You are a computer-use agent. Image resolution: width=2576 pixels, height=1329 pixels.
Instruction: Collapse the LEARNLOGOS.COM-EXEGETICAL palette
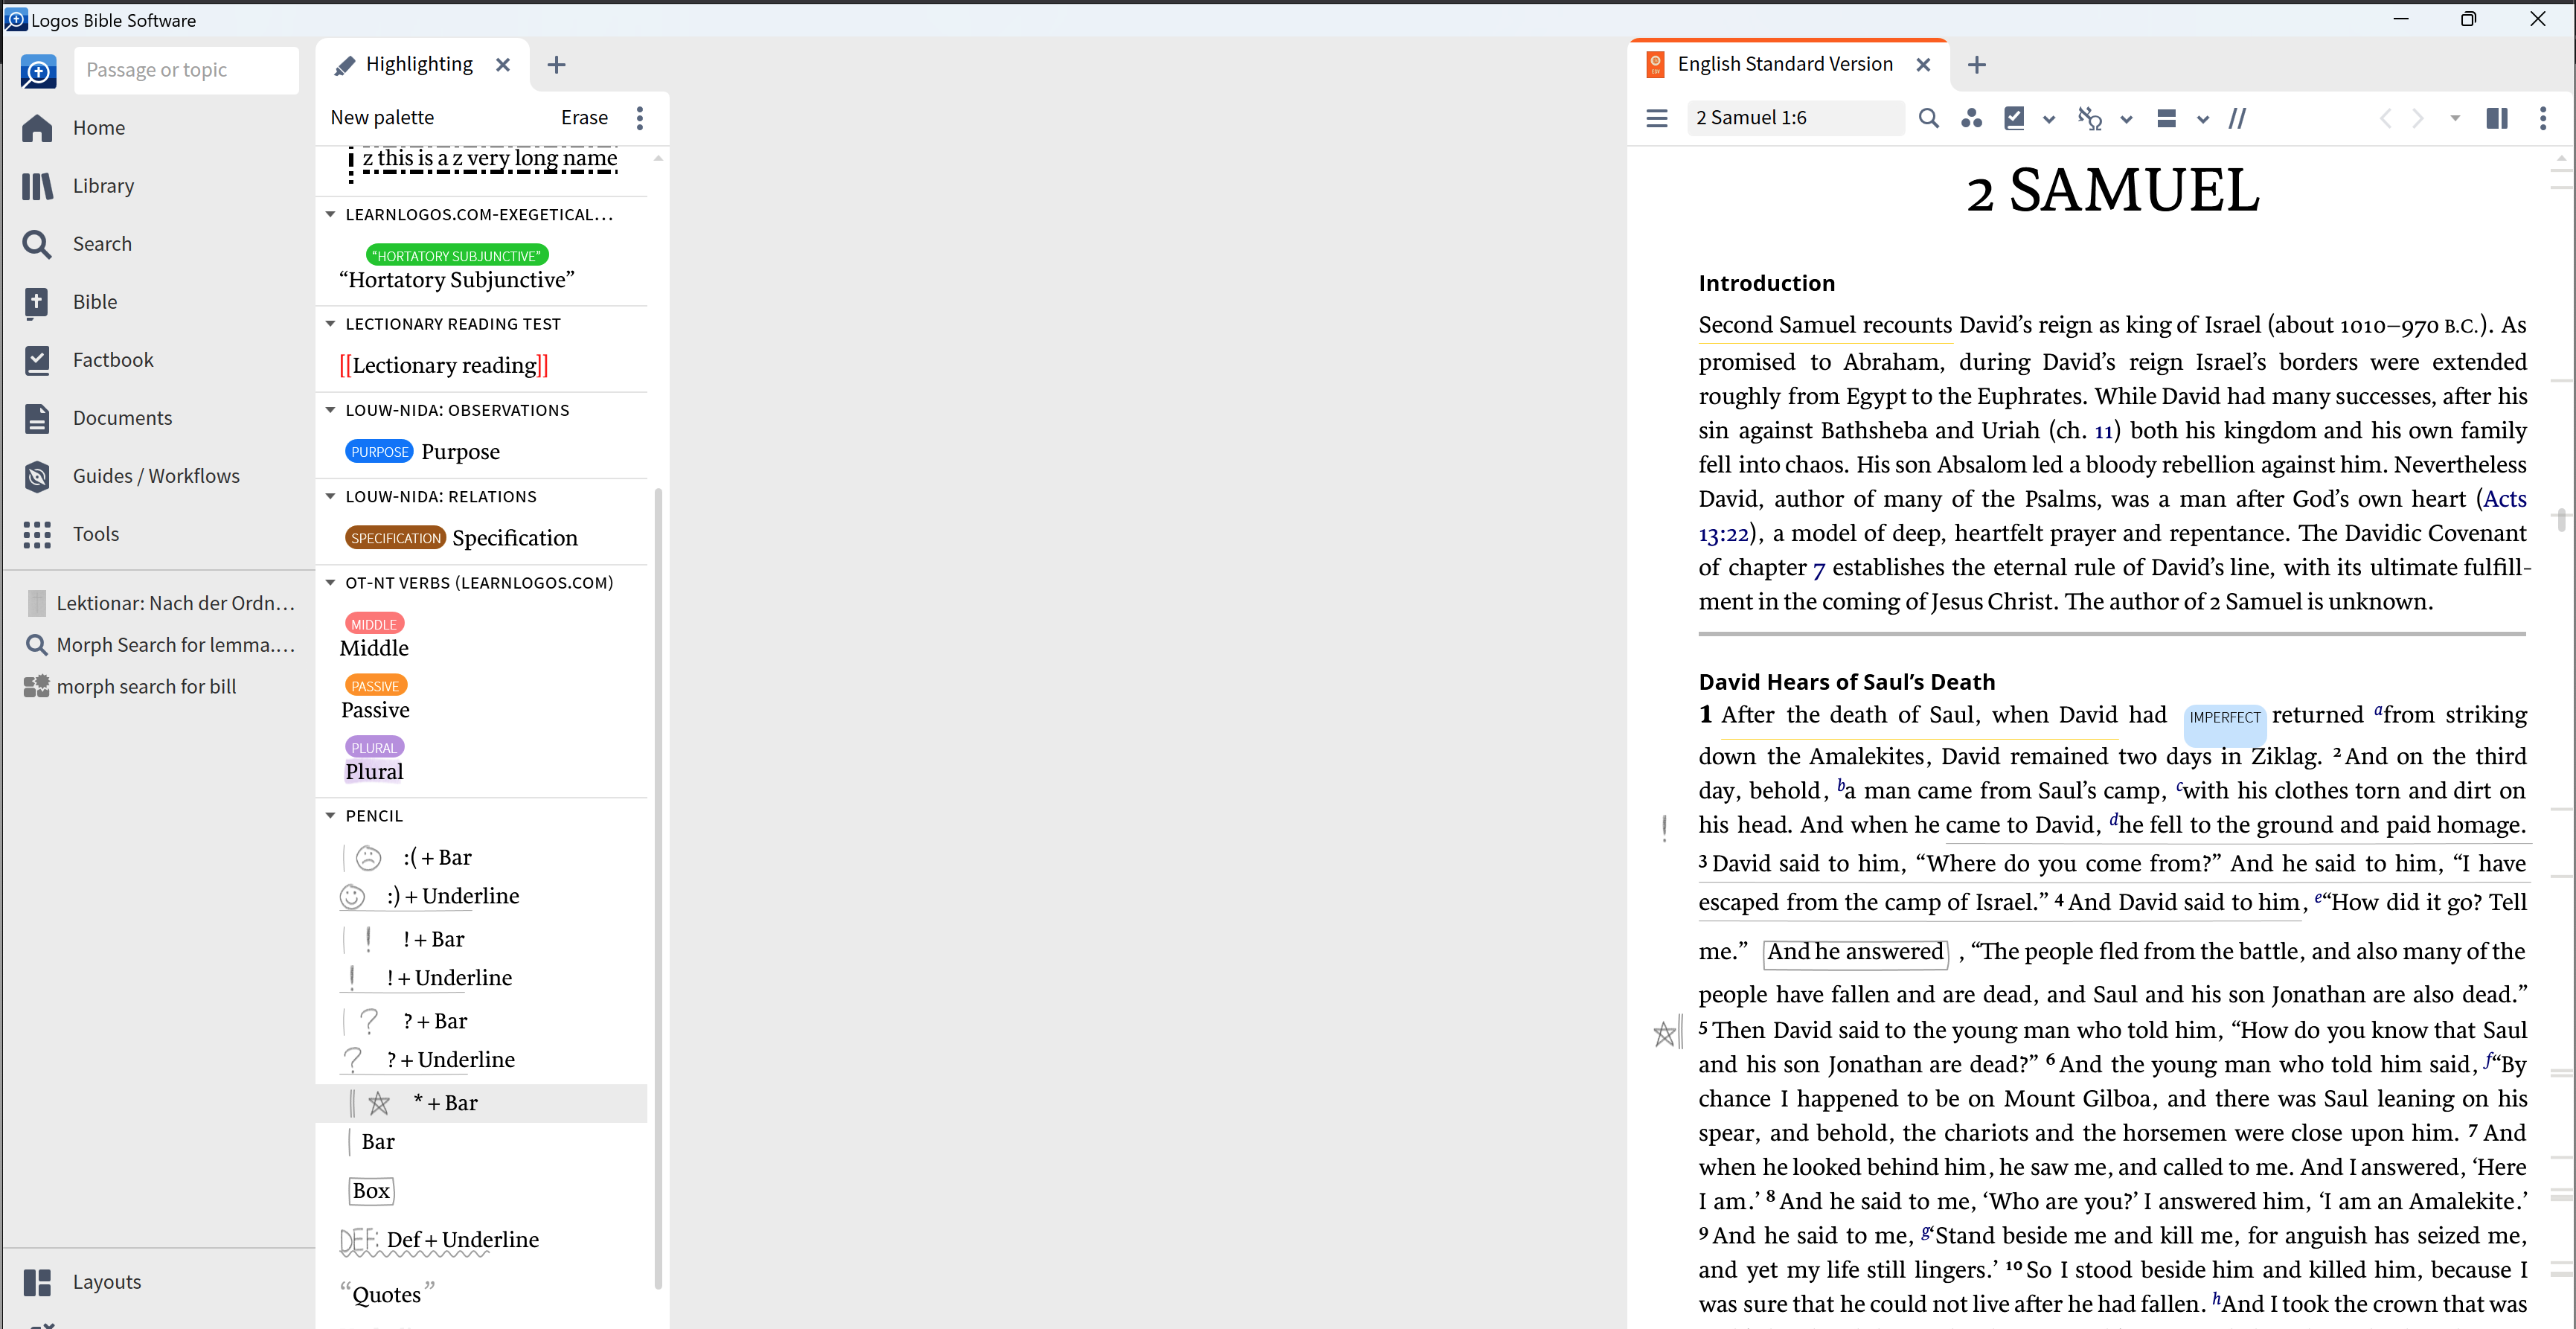pos(330,214)
